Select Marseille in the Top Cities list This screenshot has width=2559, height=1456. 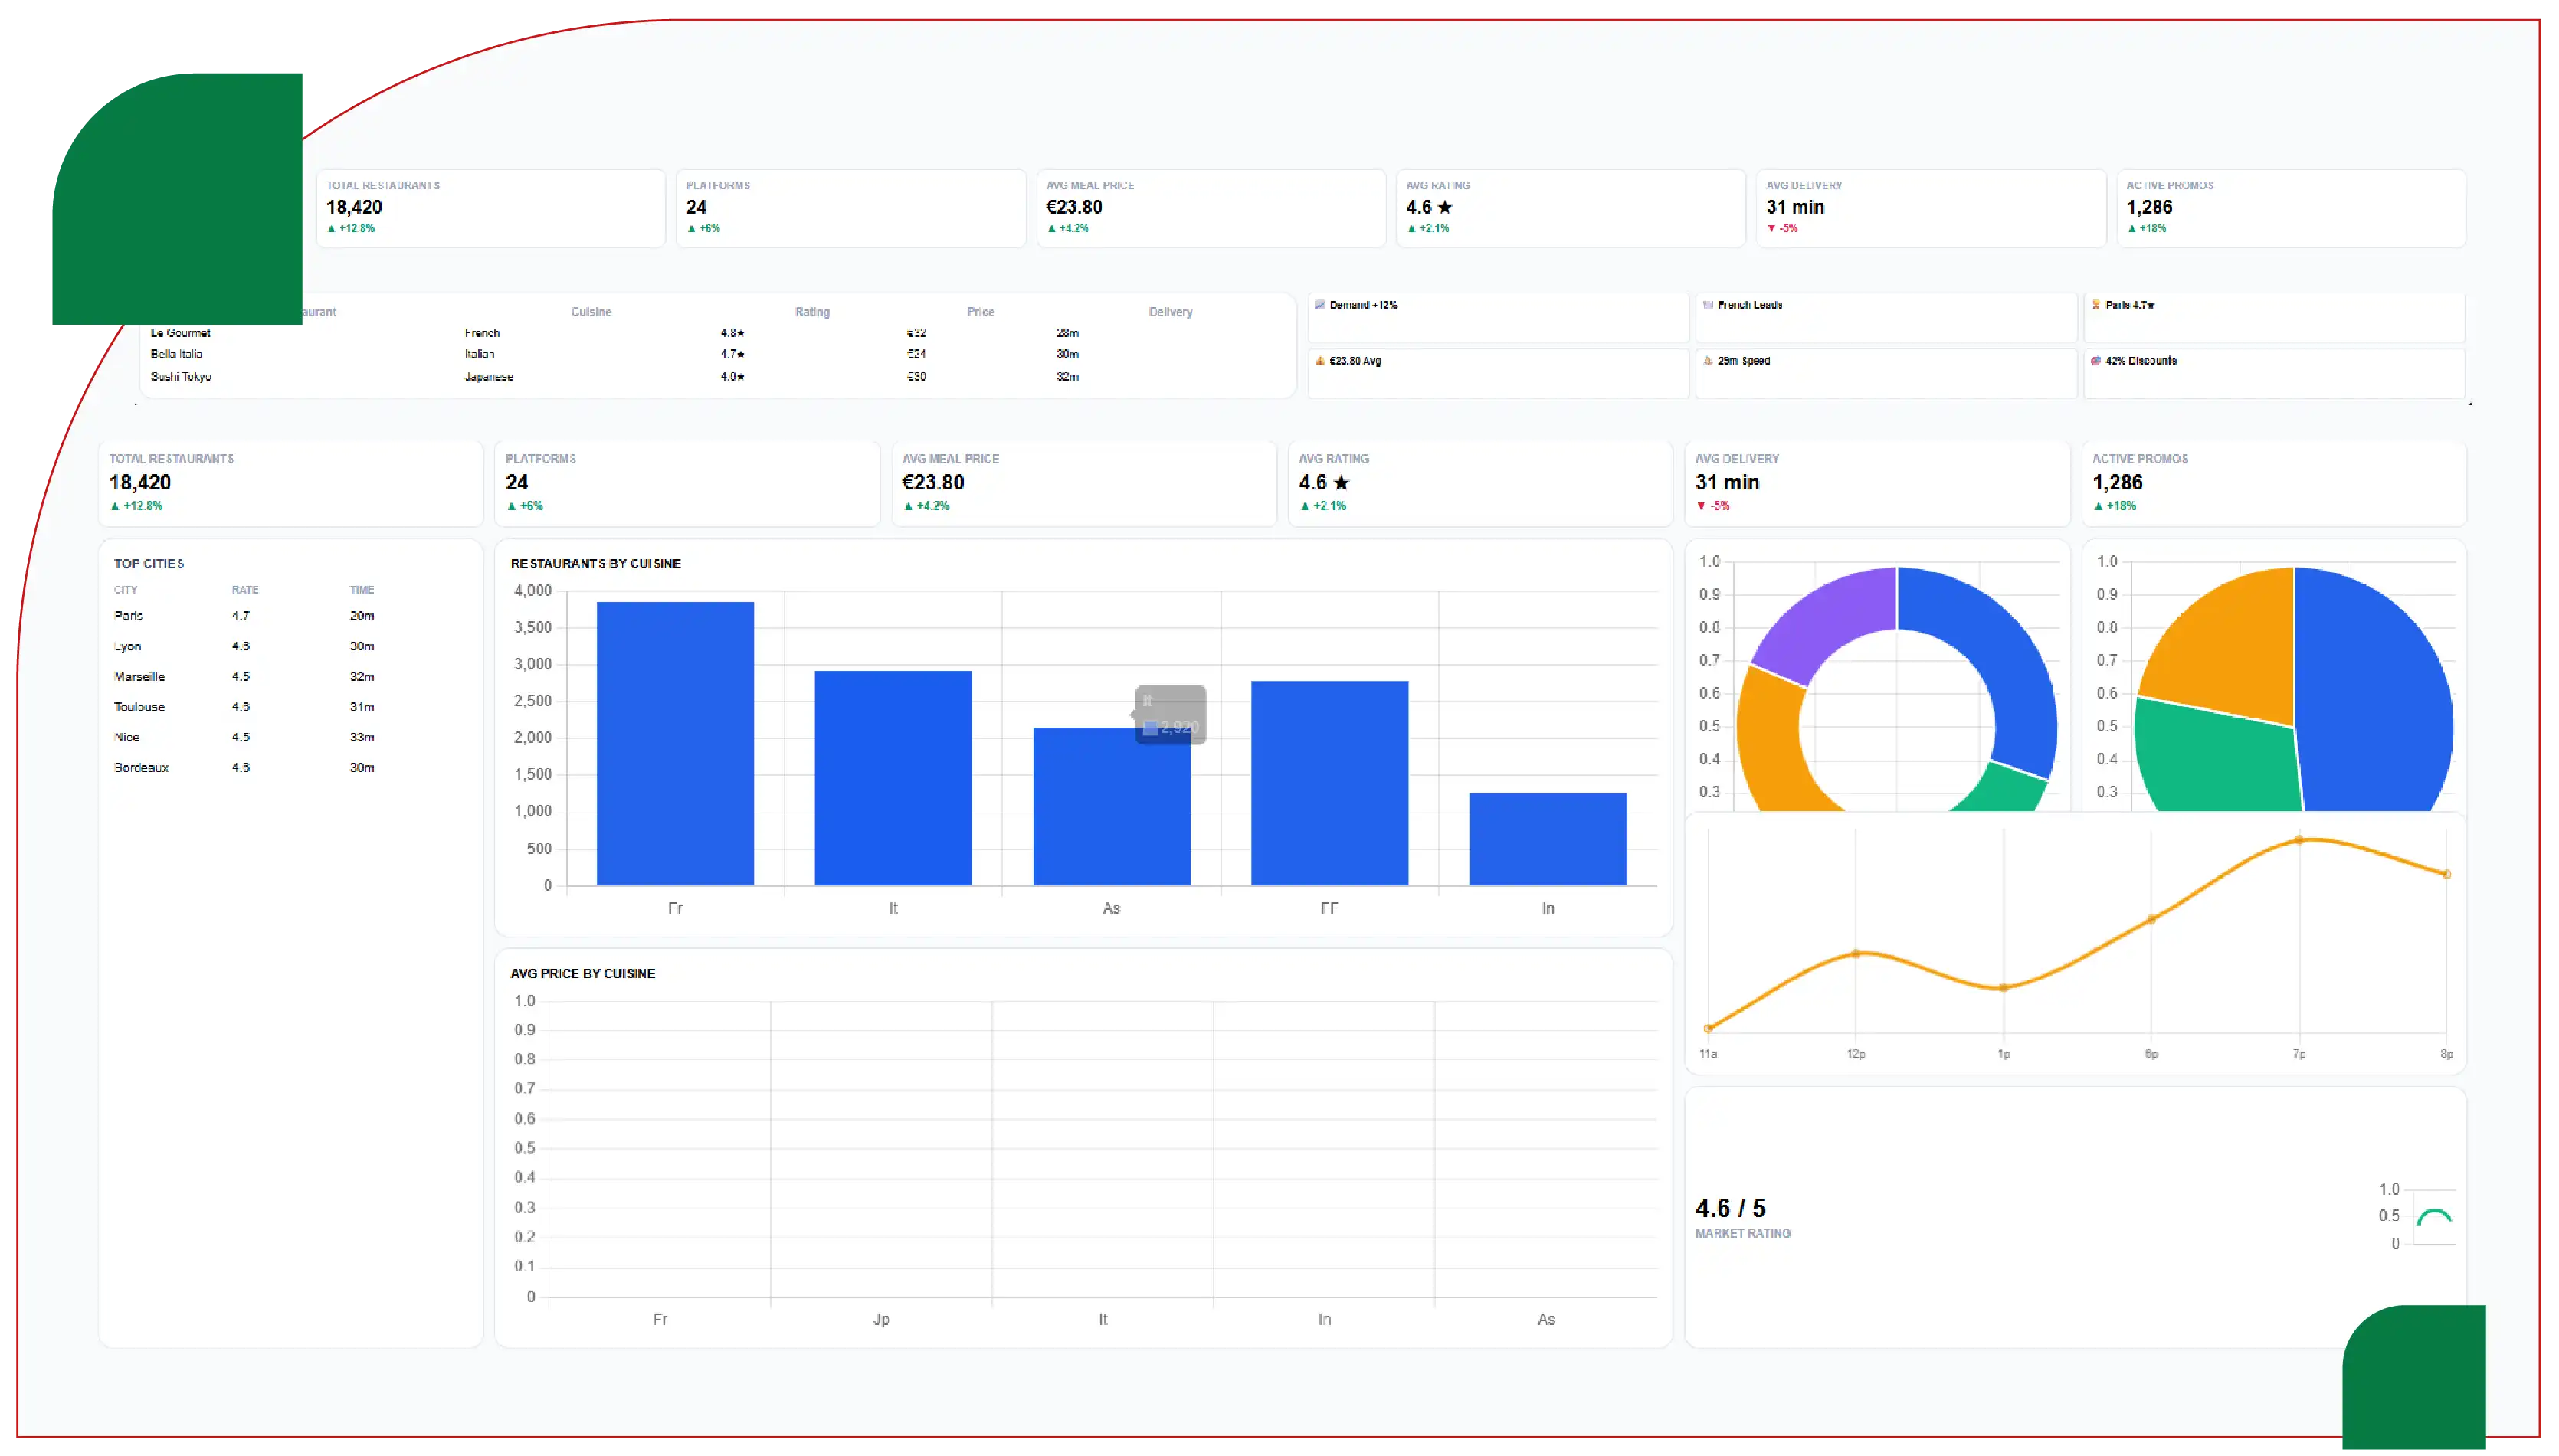pos(139,677)
